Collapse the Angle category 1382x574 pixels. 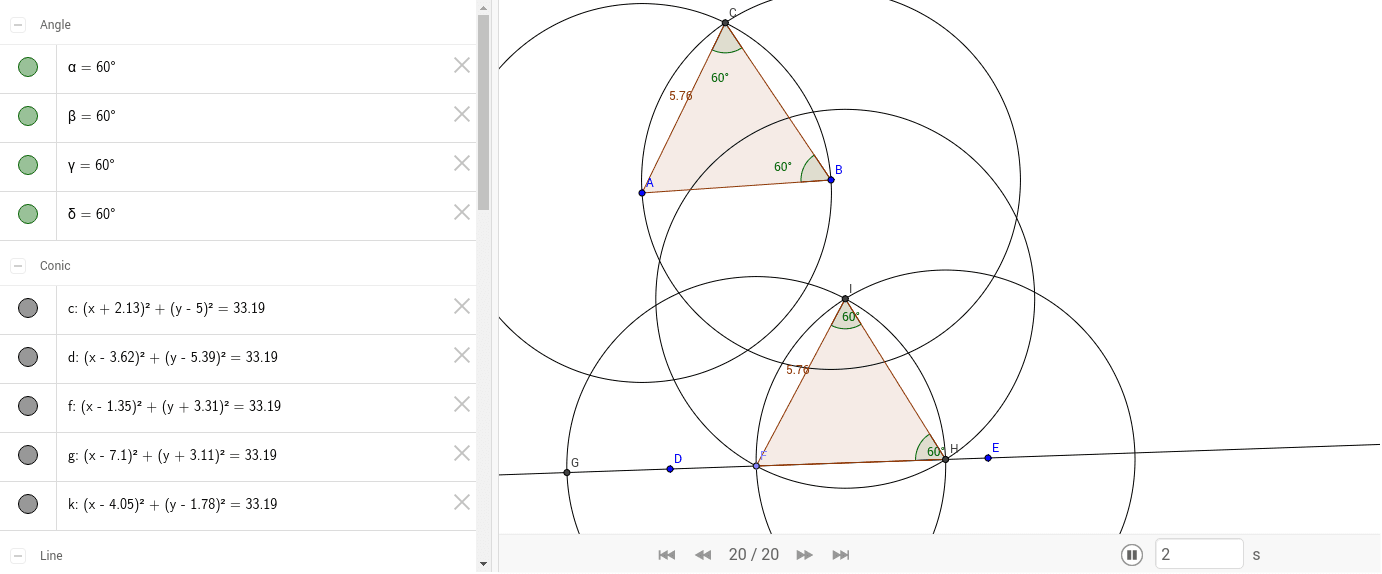[18, 24]
